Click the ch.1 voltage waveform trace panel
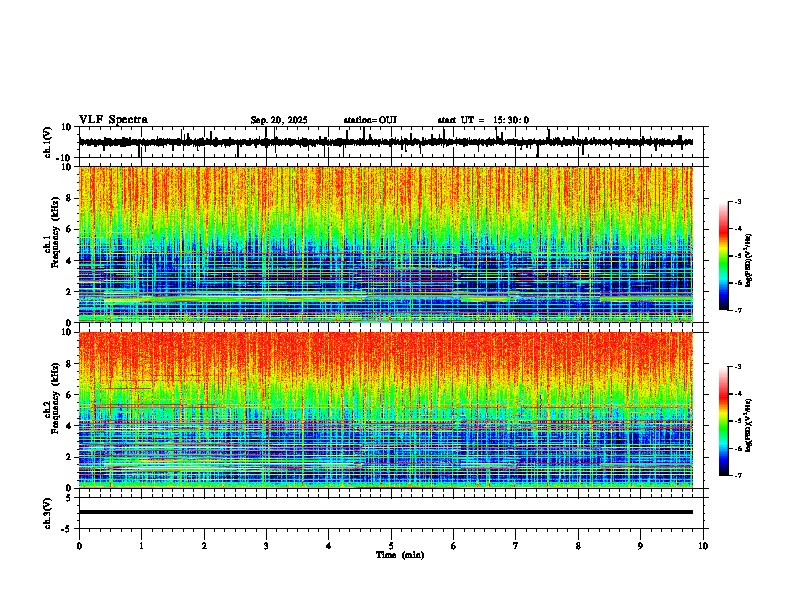The height and width of the screenshot is (612, 792). tap(393, 142)
